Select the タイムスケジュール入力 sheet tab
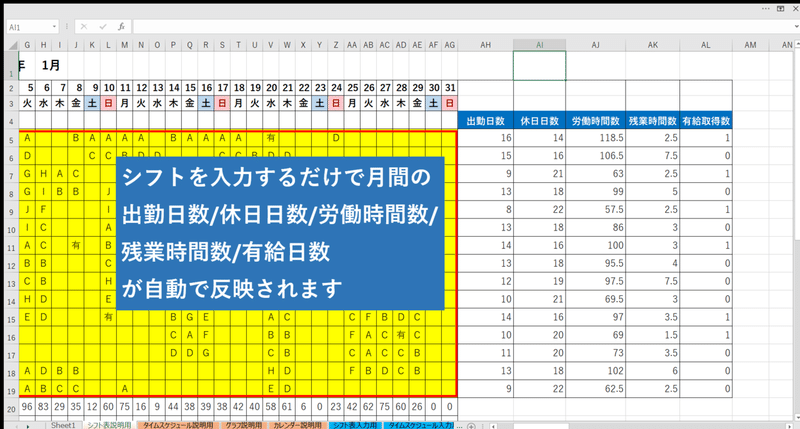This screenshot has height=429, width=800. click(x=419, y=425)
